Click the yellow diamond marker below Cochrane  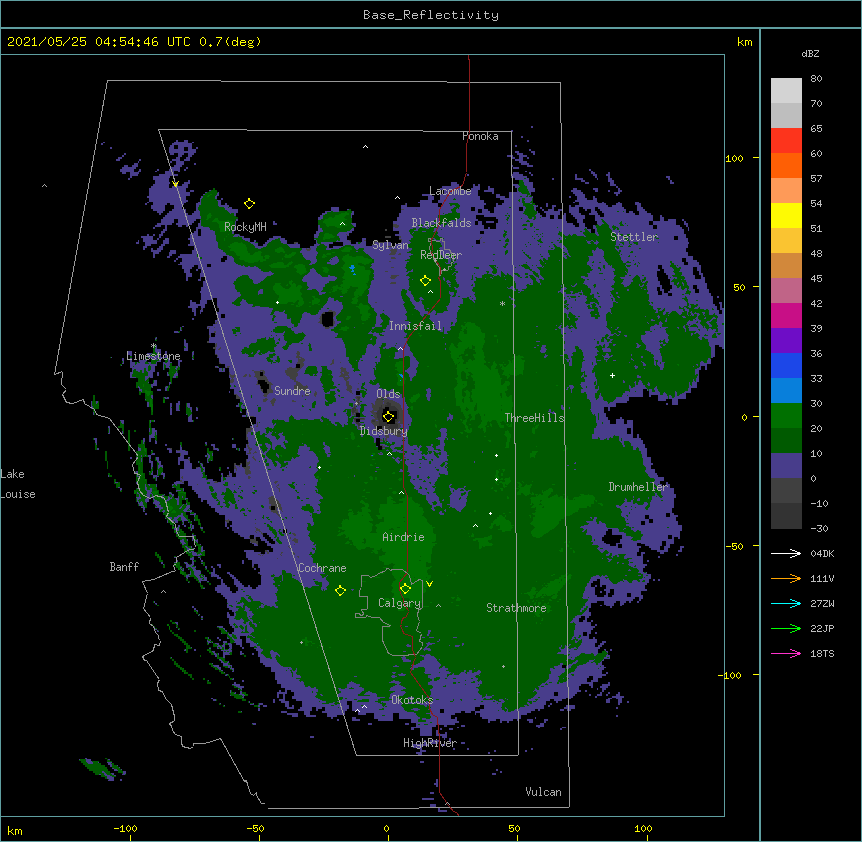pos(340,590)
